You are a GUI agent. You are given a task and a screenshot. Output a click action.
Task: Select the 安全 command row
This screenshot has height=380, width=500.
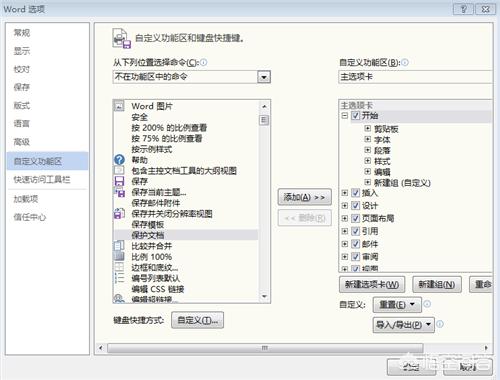click(x=186, y=117)
